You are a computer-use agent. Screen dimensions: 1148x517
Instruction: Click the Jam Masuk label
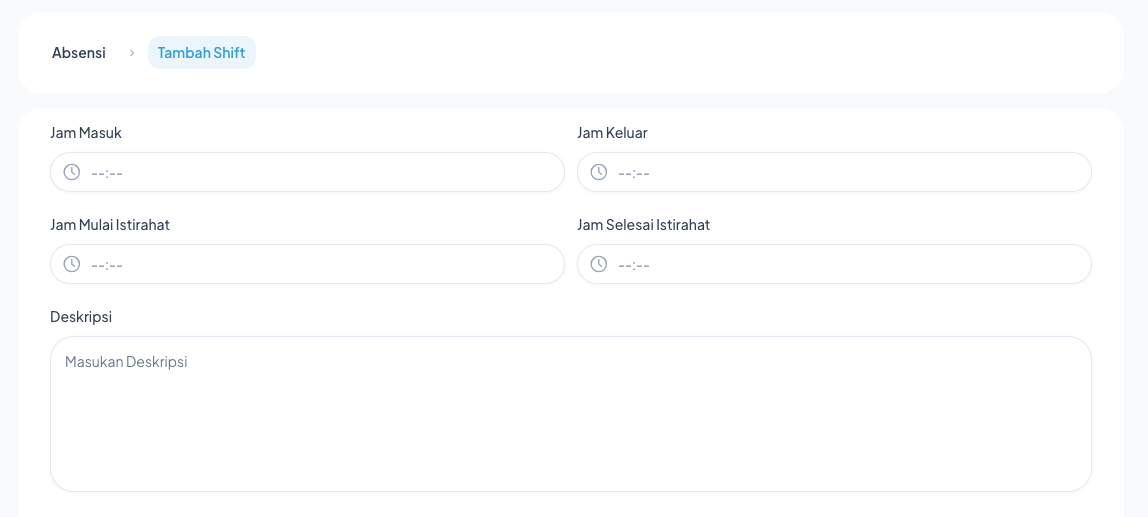pos(86,133)
